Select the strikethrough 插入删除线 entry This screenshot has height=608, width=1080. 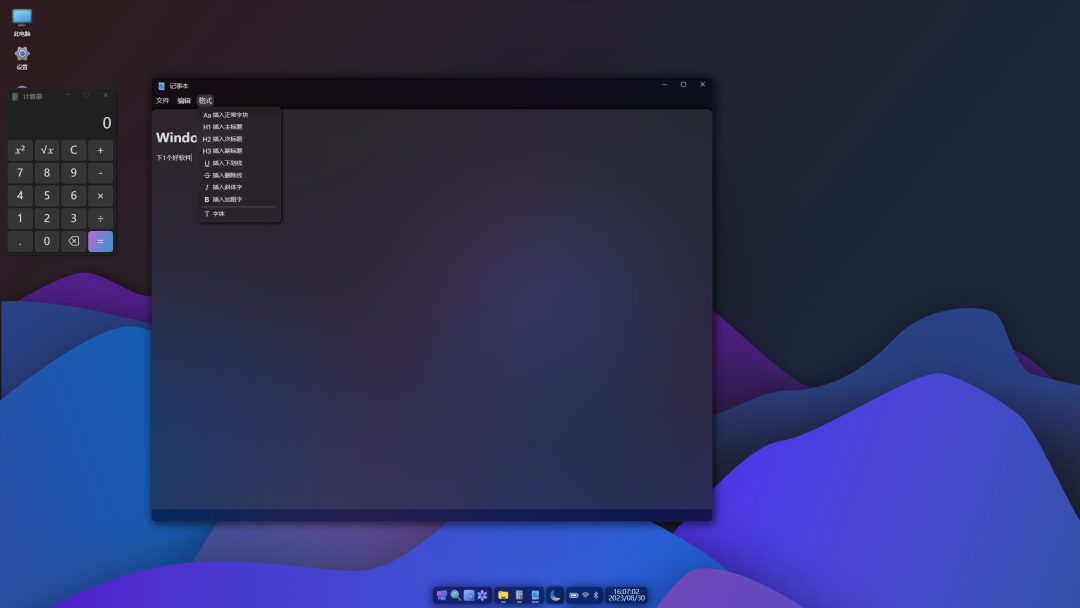pyautogui.click(x=239, y=175)
